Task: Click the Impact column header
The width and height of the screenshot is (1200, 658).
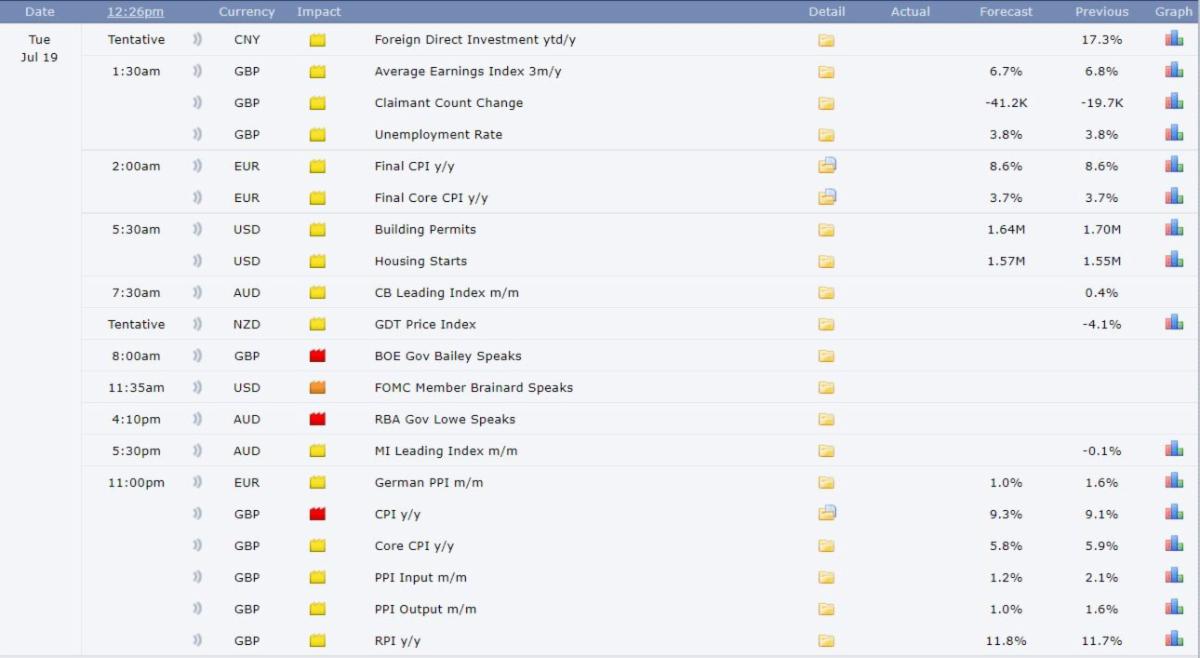Action: [x=319, y=12]
